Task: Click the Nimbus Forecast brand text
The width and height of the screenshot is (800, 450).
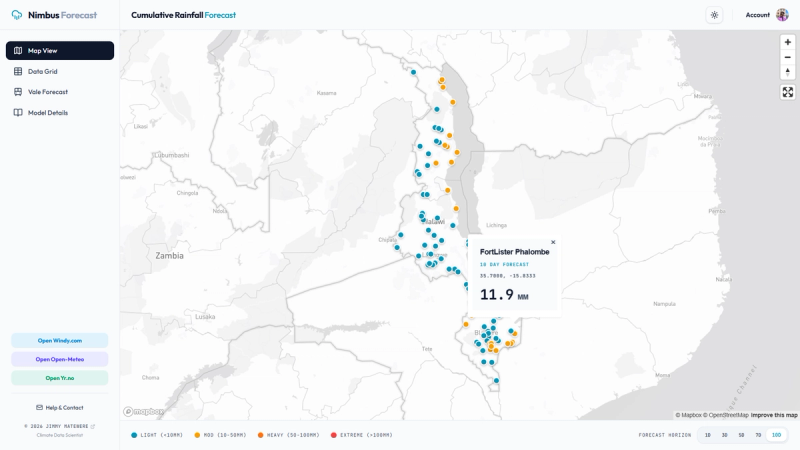Action: coord(62,15)
